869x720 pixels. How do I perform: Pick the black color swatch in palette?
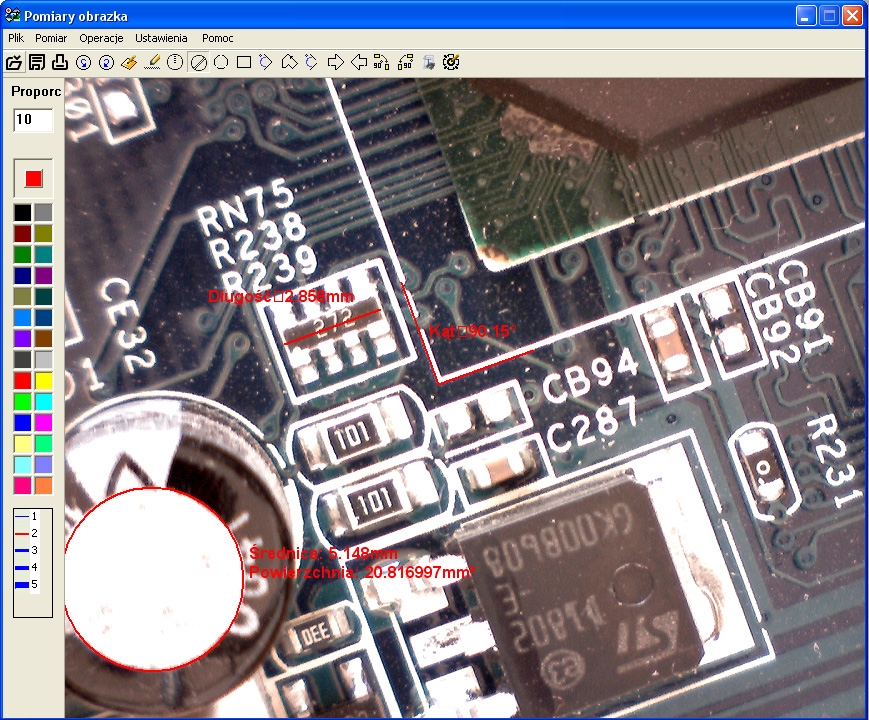pos(22,212)
